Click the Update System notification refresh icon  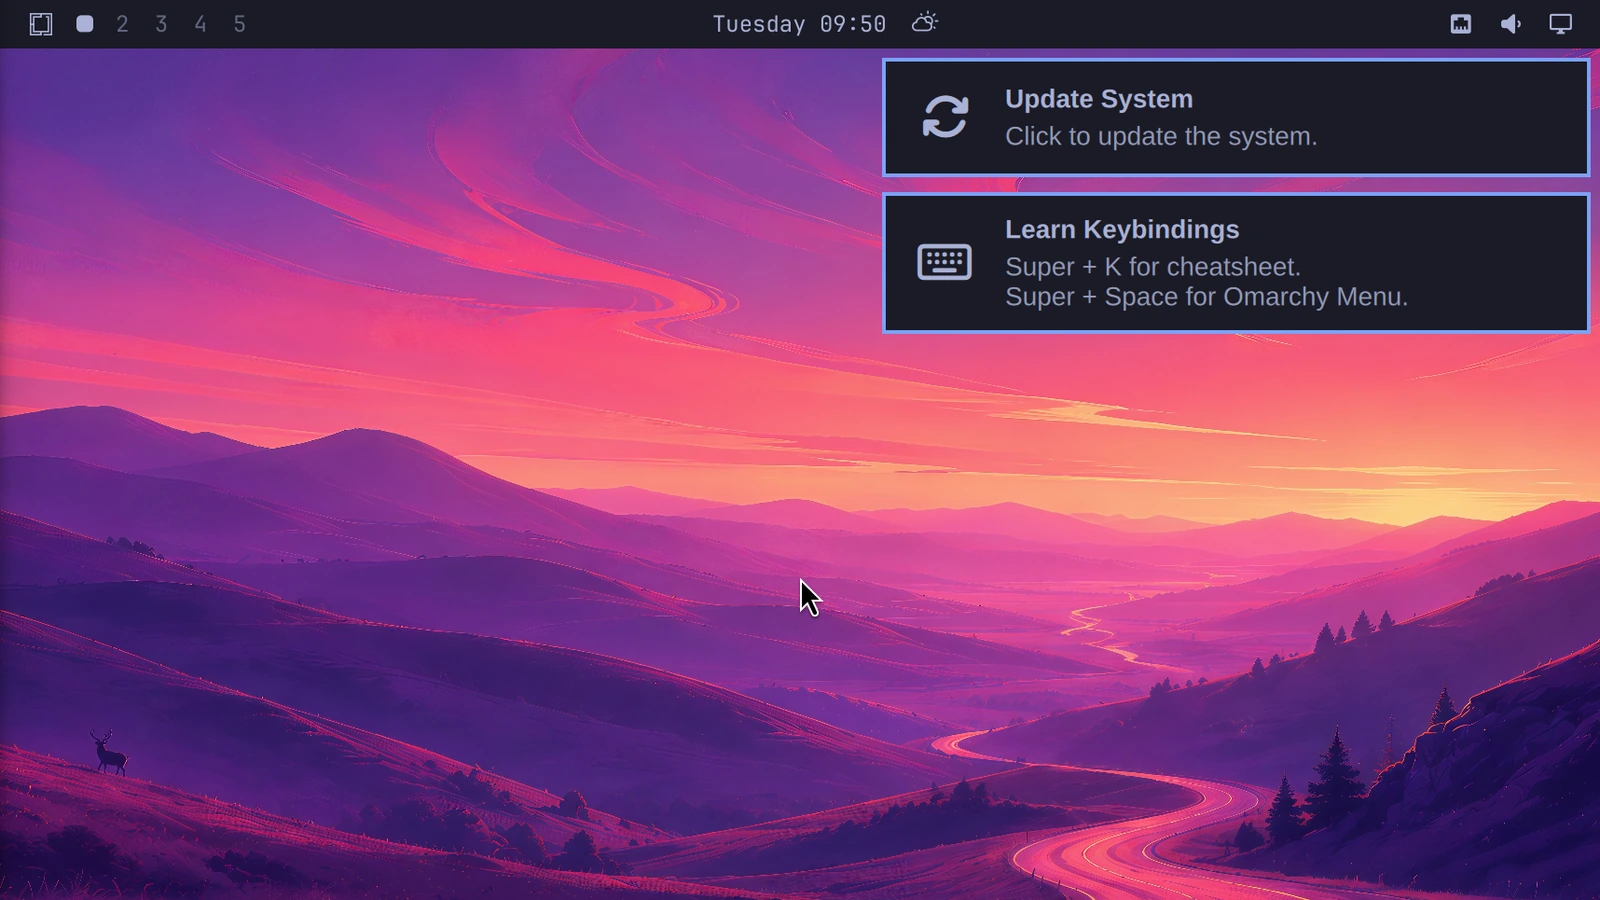pyautogui.click(x=945, y=117)
